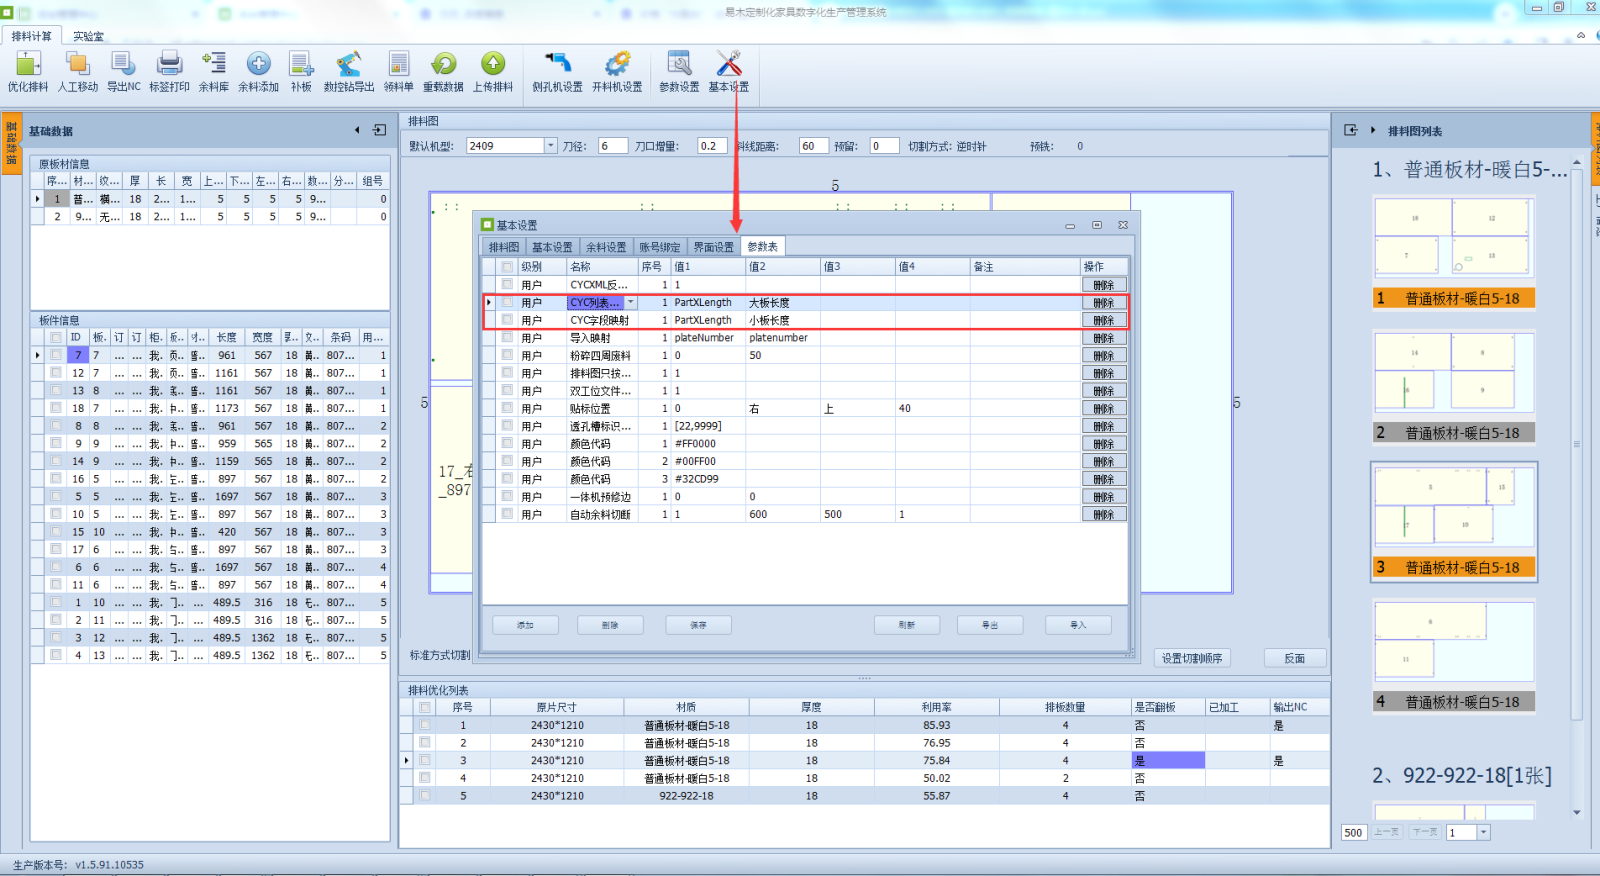The width and height of the screenshot is (1600, 876).
Task: Switch to the 余料设置 tab
Action: [606, 247]
